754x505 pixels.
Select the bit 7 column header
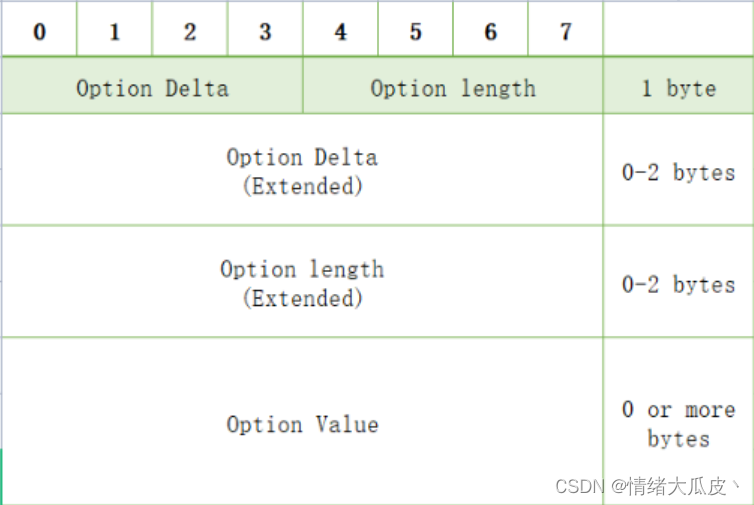pos(565,31)
